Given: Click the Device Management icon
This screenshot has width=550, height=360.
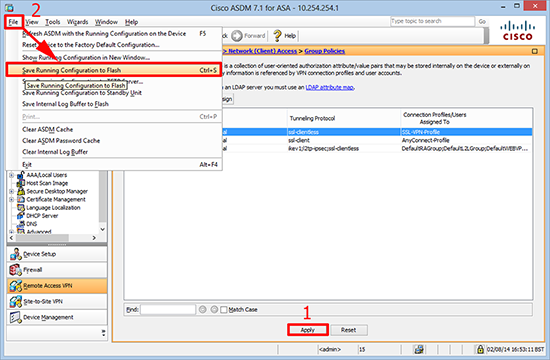Looking at the screenshot, I should coord(15,317).
